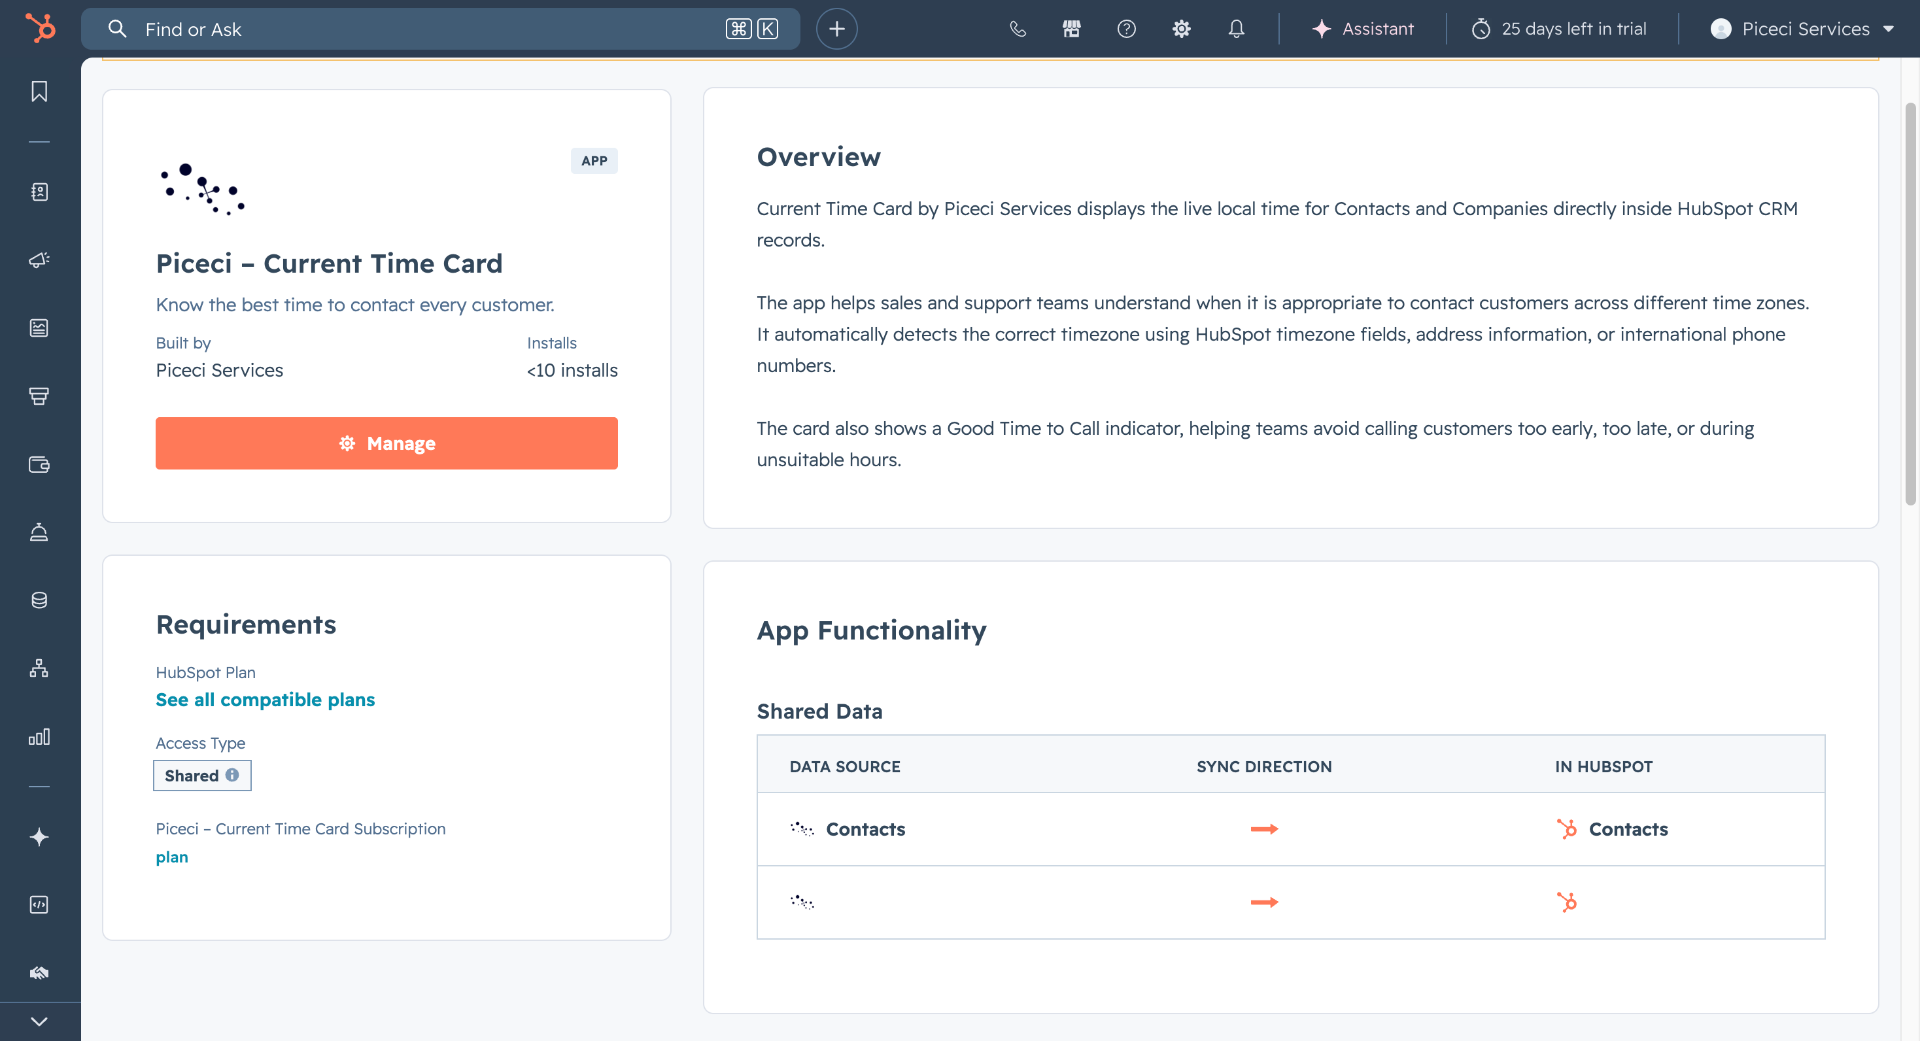The height and width of the screenshot is (1041, 1920).
Task: Open the Automation workflow sidebar icon
Action: pyautogui.click(x=39, y=668)
